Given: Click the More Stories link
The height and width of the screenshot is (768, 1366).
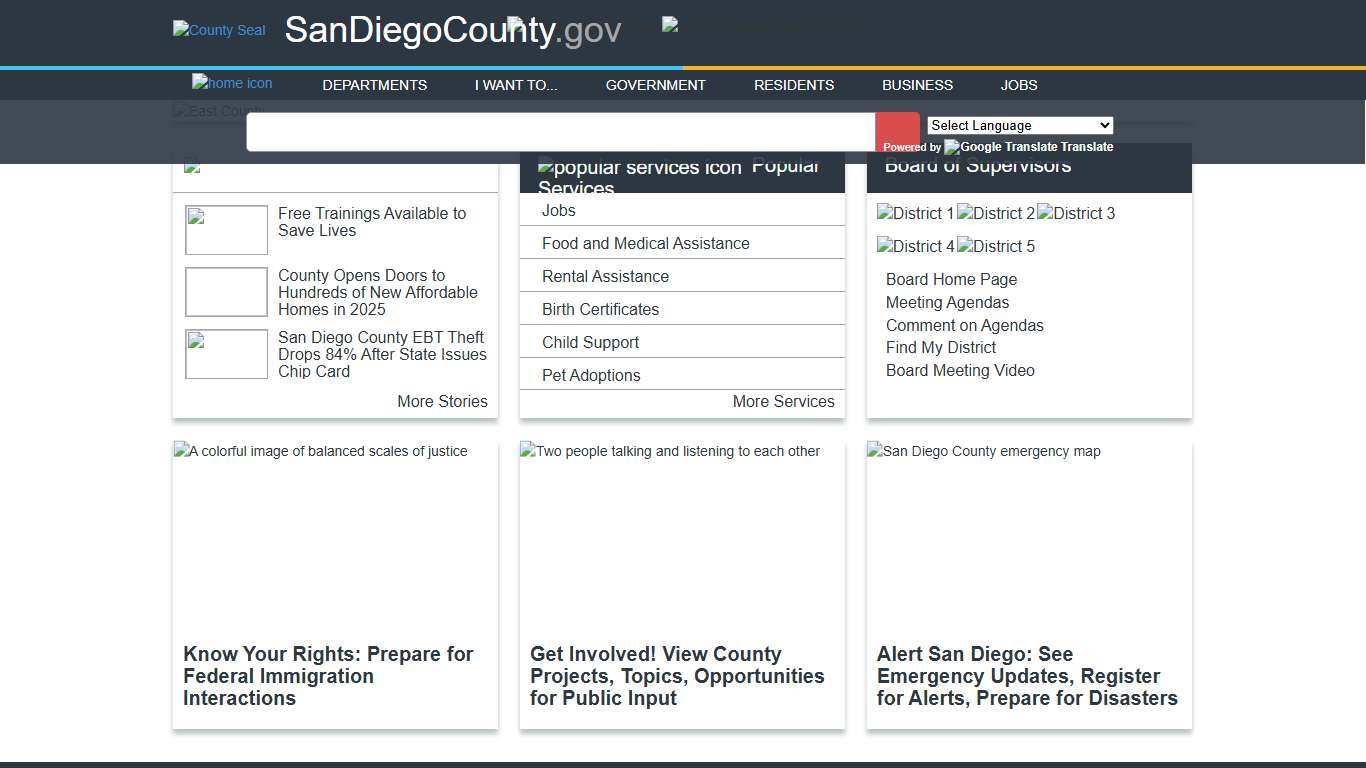Looking at the screenshot, I should pos(442,401).
